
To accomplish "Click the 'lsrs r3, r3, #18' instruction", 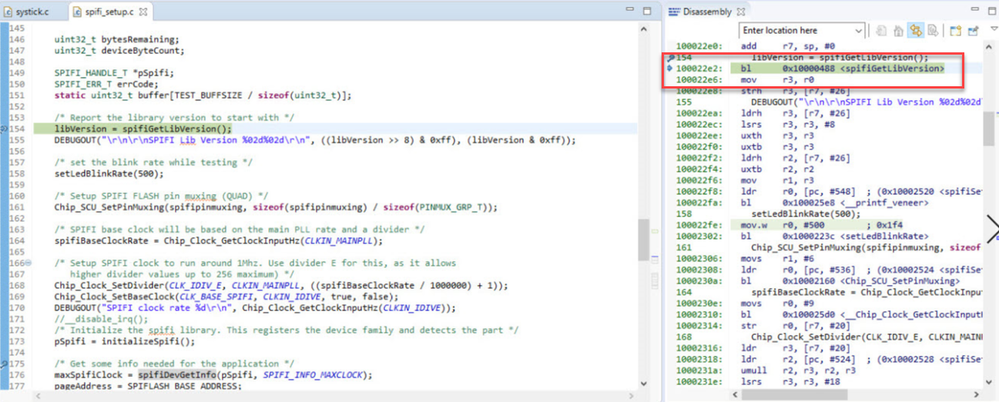I will click(x=790, y=381).
